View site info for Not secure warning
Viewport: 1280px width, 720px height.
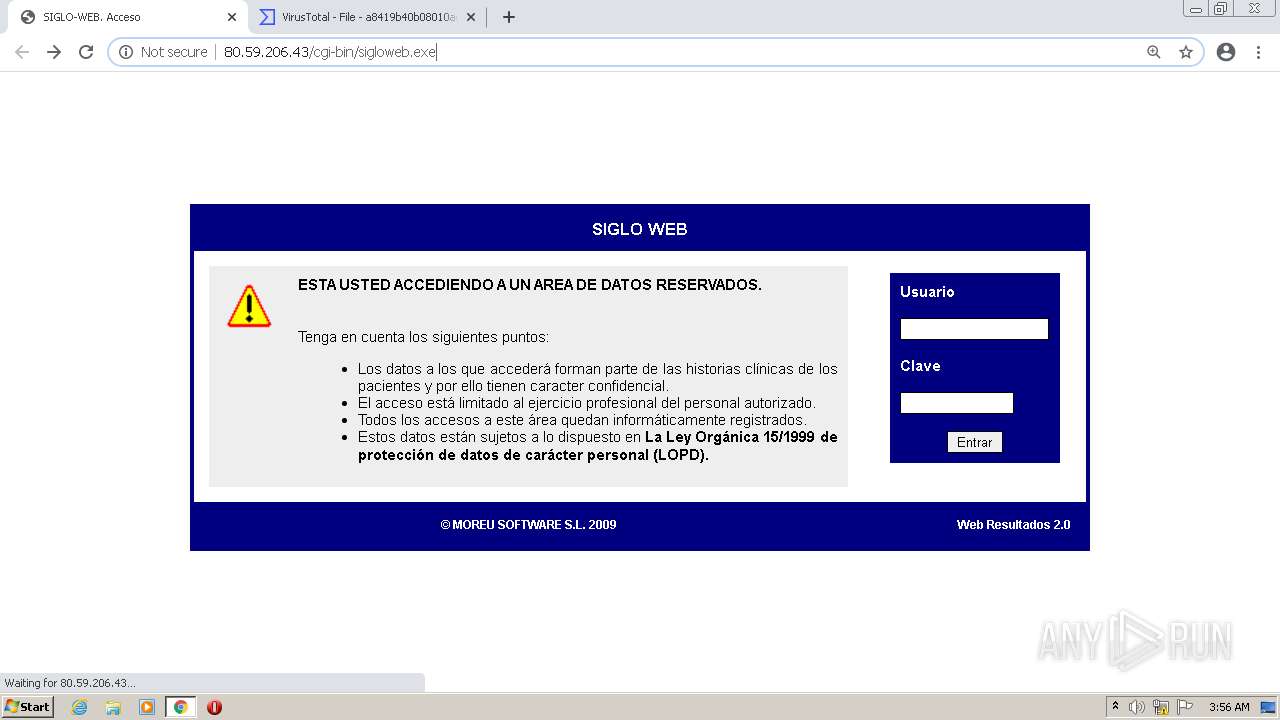point(163,52)
